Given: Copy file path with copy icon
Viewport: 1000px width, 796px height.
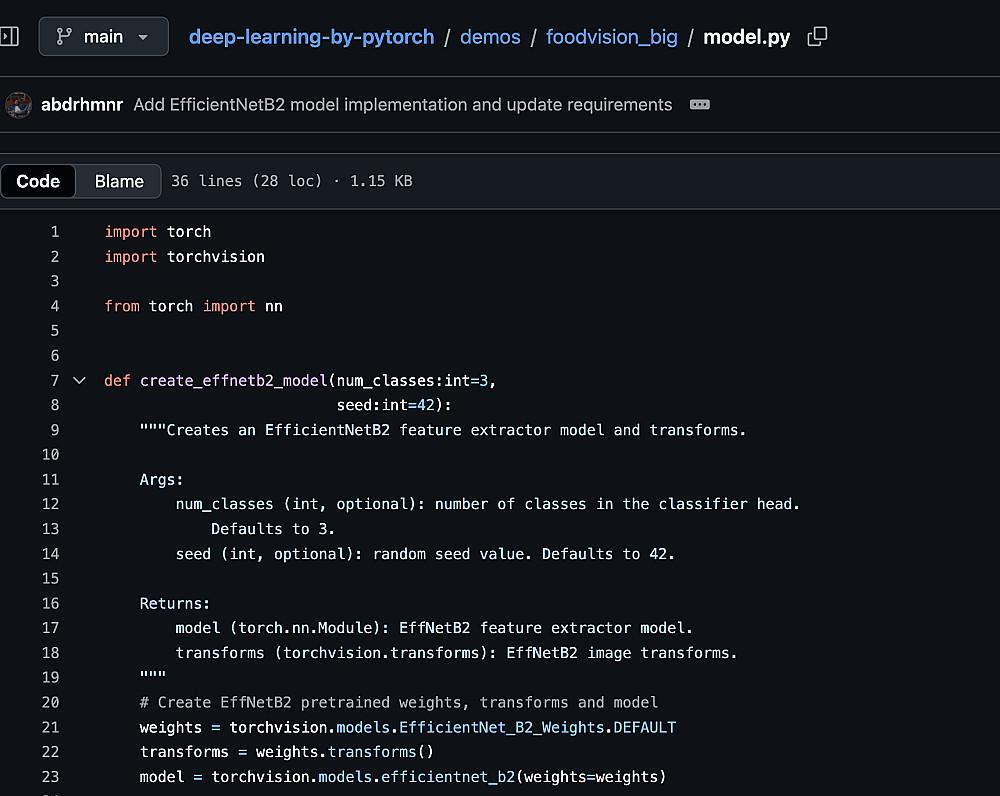Looking at the screenshot, I should click(817, 37).
